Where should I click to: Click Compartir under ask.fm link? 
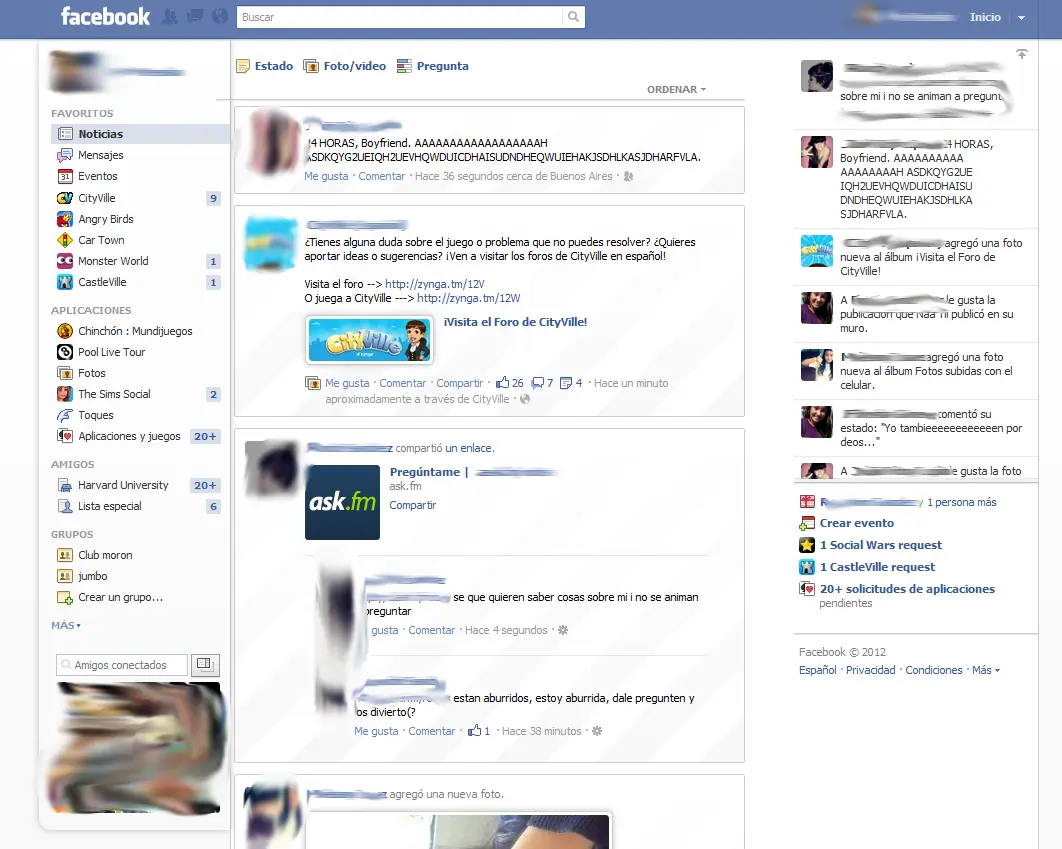pyautogui.click(x=412, y=505)
